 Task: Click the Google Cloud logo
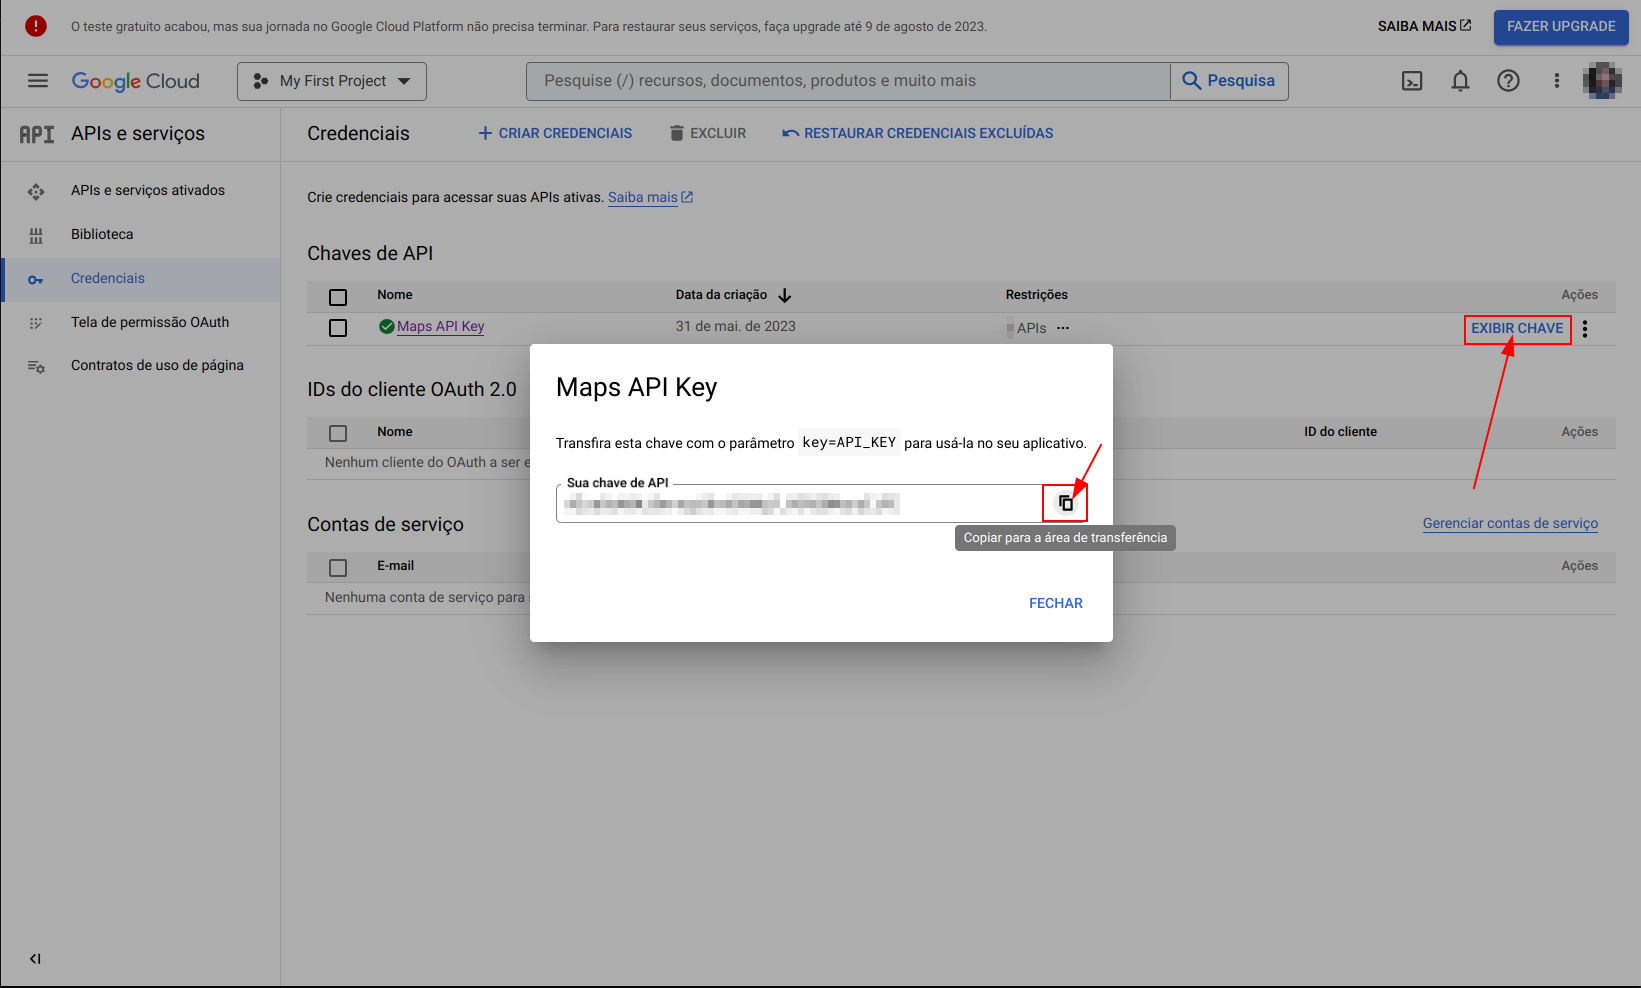pos(136,81)
